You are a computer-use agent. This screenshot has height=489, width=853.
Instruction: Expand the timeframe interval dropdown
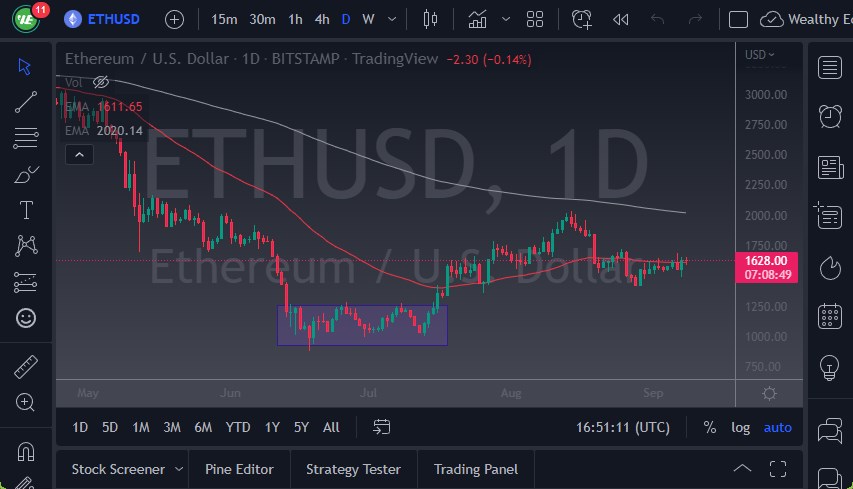(x=392, y=20)
